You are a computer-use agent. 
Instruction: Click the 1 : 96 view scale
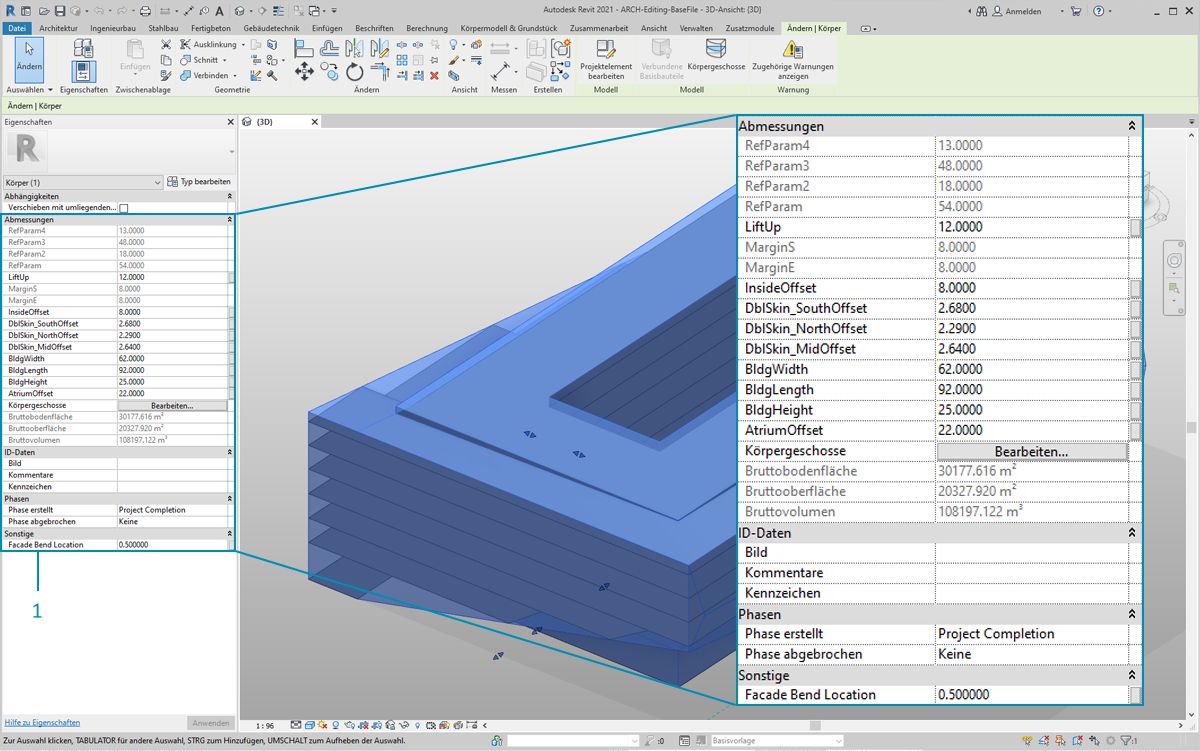tap(265, 726)
